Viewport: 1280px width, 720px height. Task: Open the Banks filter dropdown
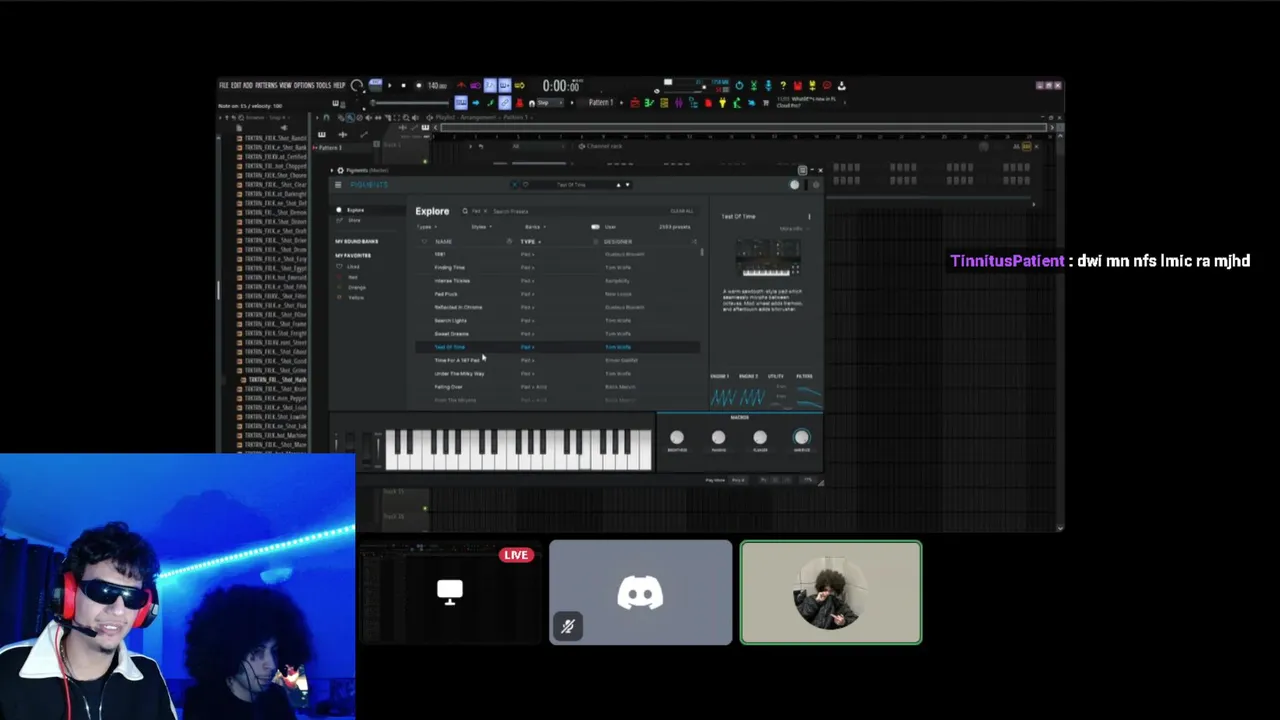(x=536, y=227)
